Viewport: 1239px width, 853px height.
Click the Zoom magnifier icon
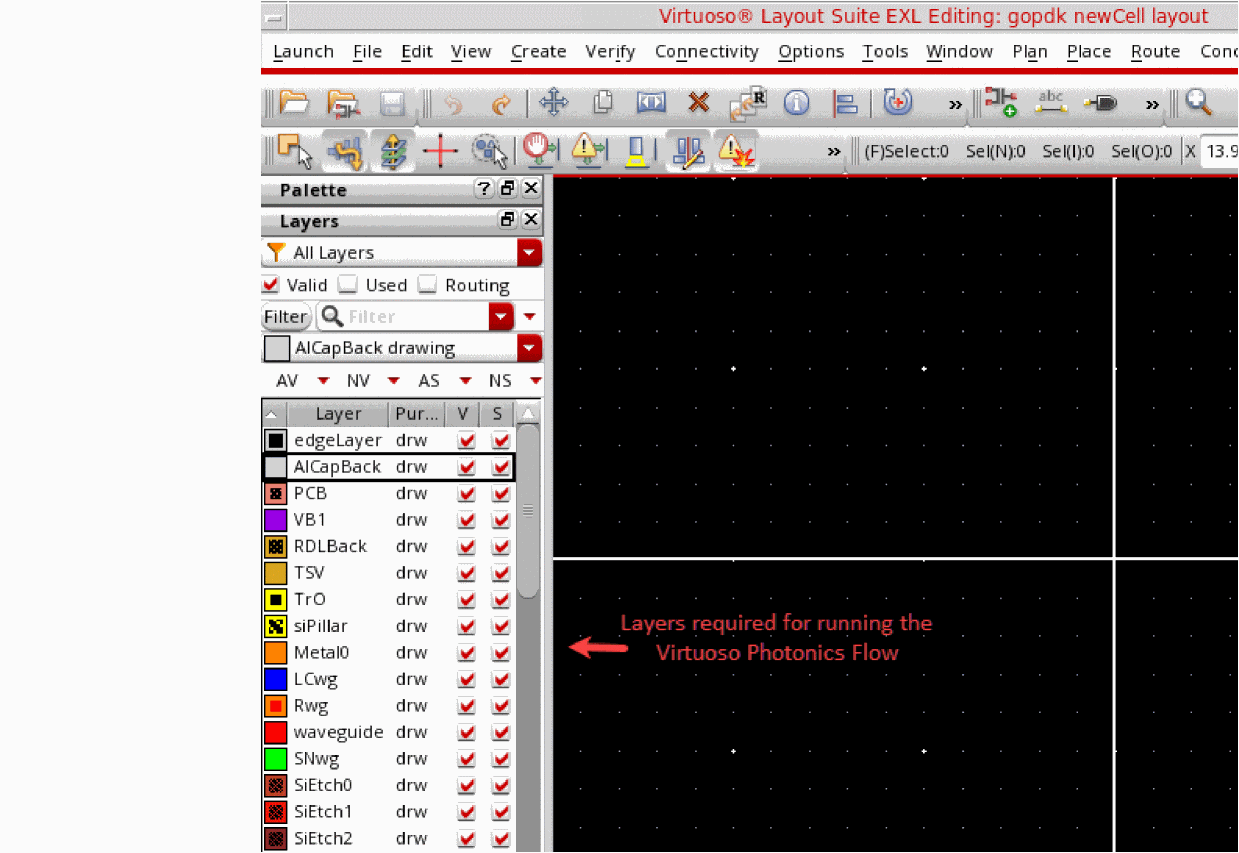pyautogui.click(x=1198, y=102)
